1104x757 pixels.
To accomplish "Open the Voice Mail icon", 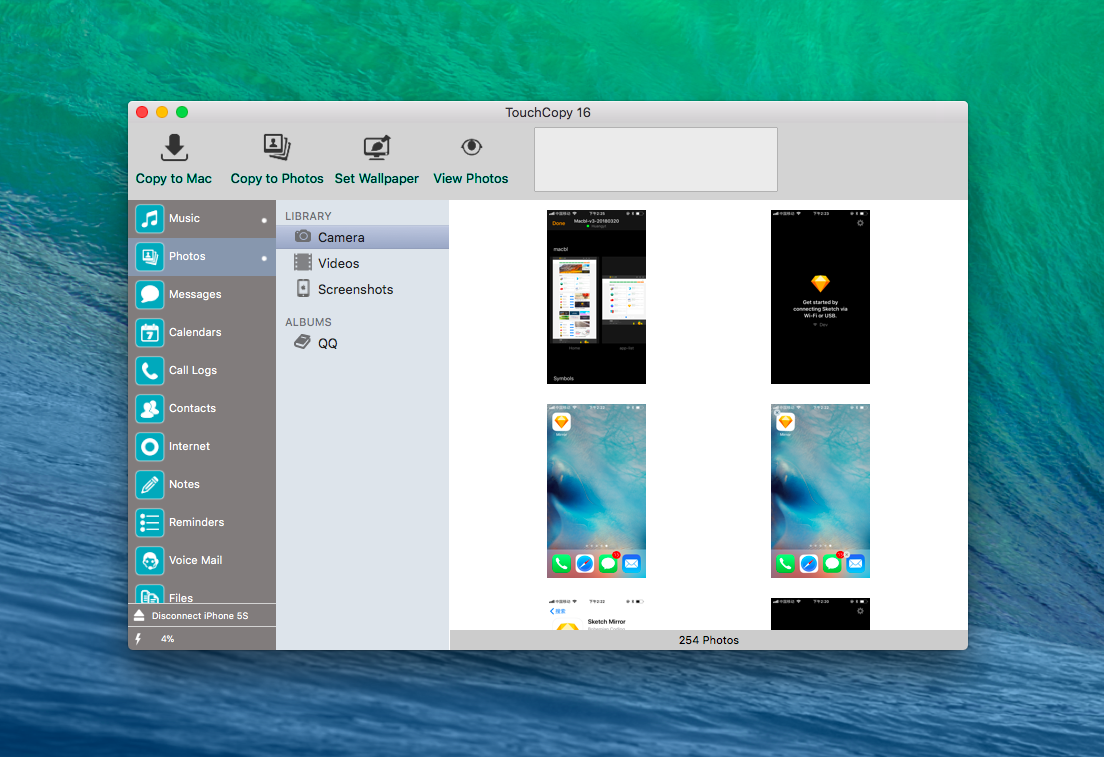I will point(150,561).
